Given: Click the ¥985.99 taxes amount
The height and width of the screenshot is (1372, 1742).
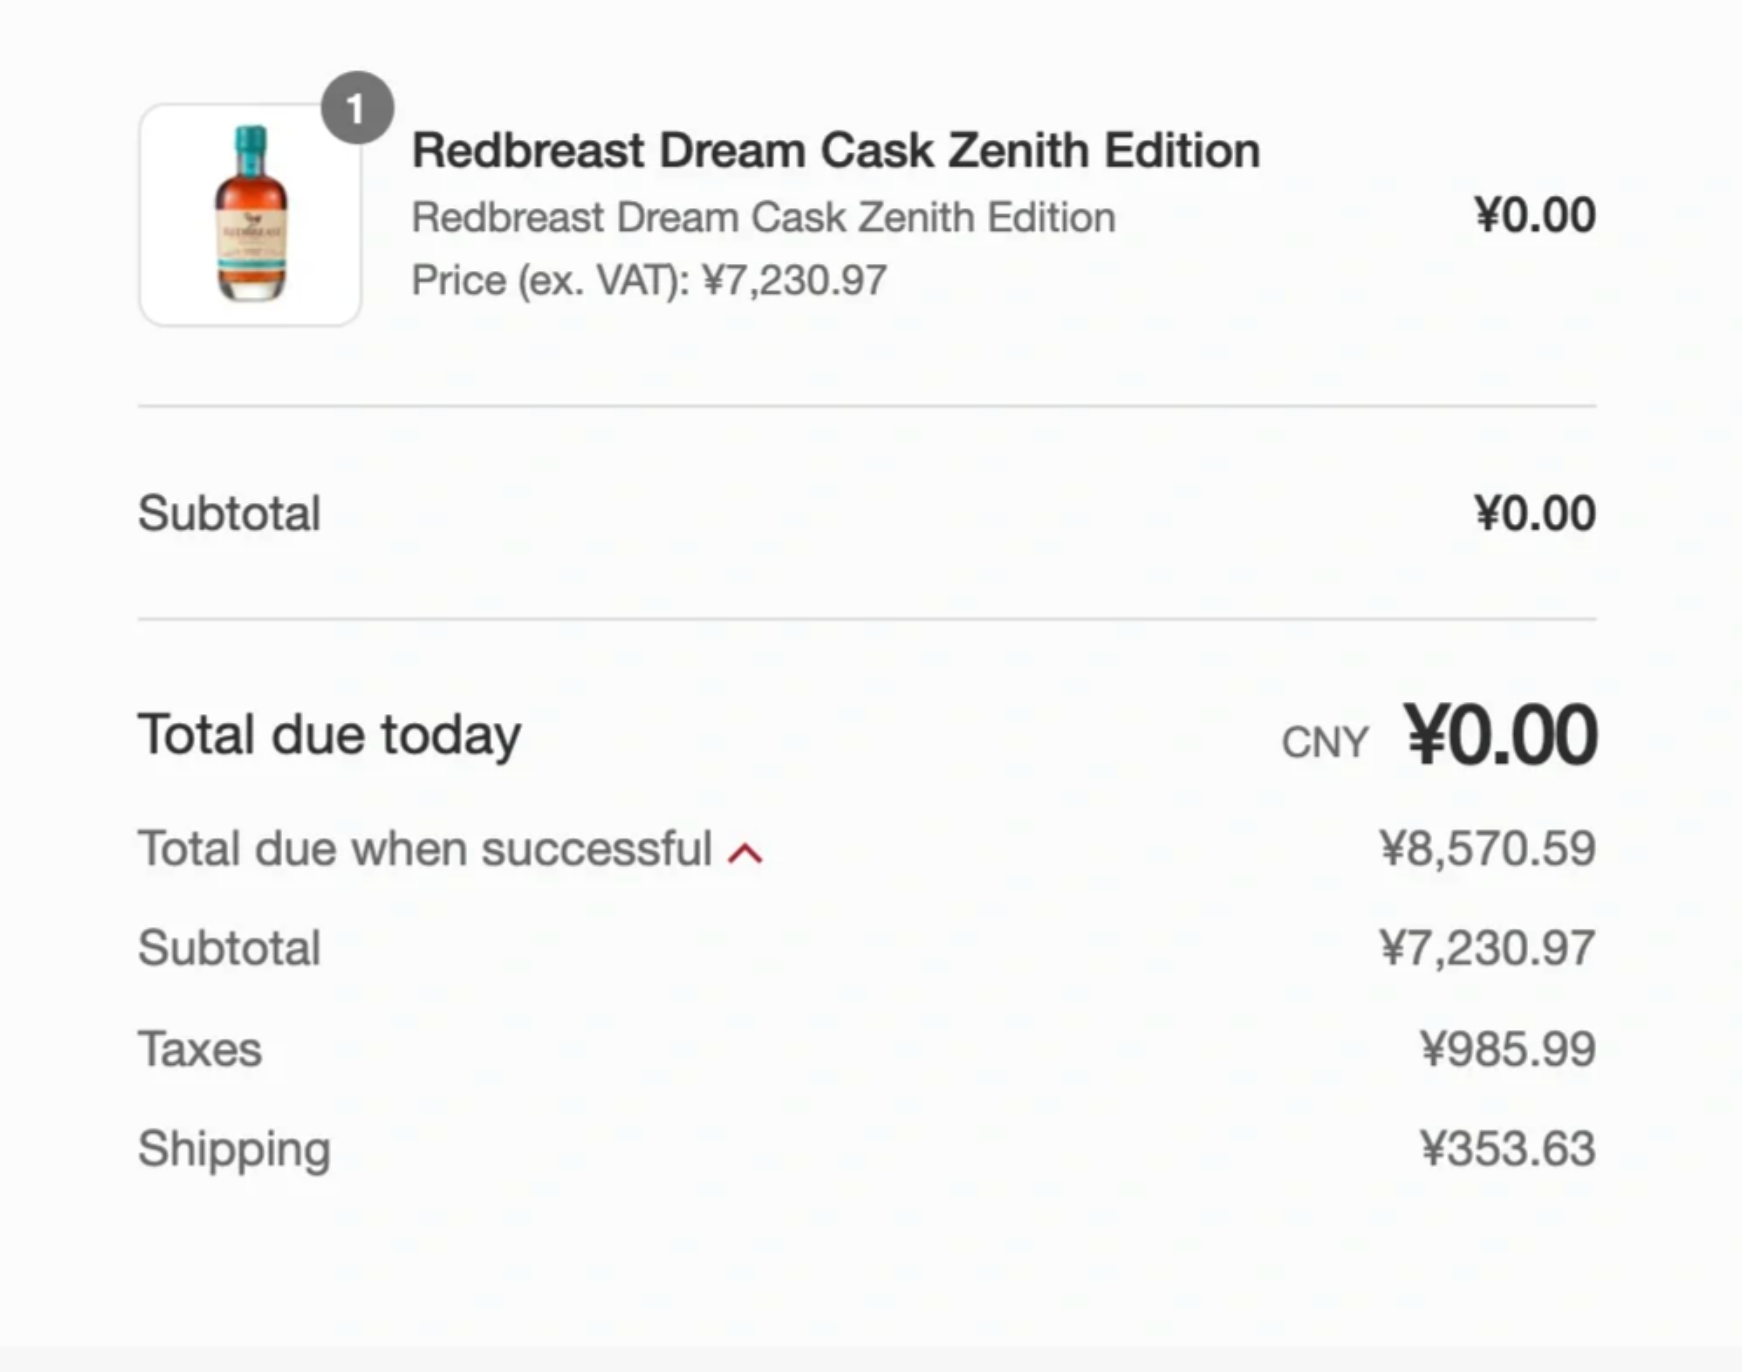Looking at the screenshot, I should pyautogui.click(x=1506, y=1049).
